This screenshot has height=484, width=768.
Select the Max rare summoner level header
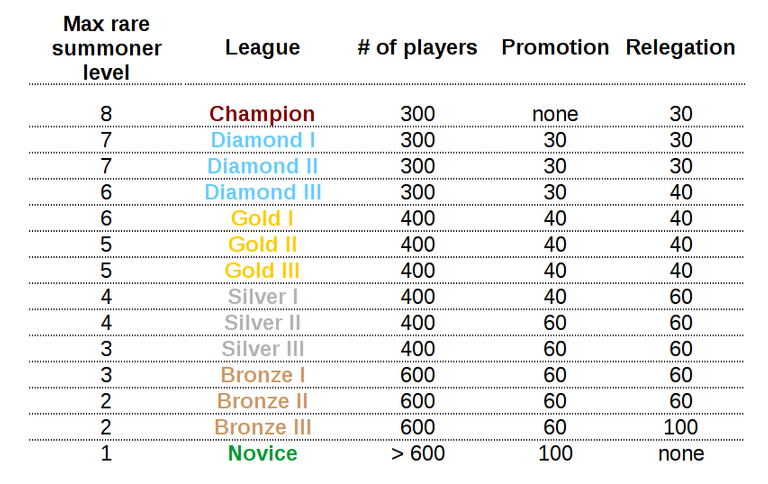pyautogui.click(x=106, y=48)
